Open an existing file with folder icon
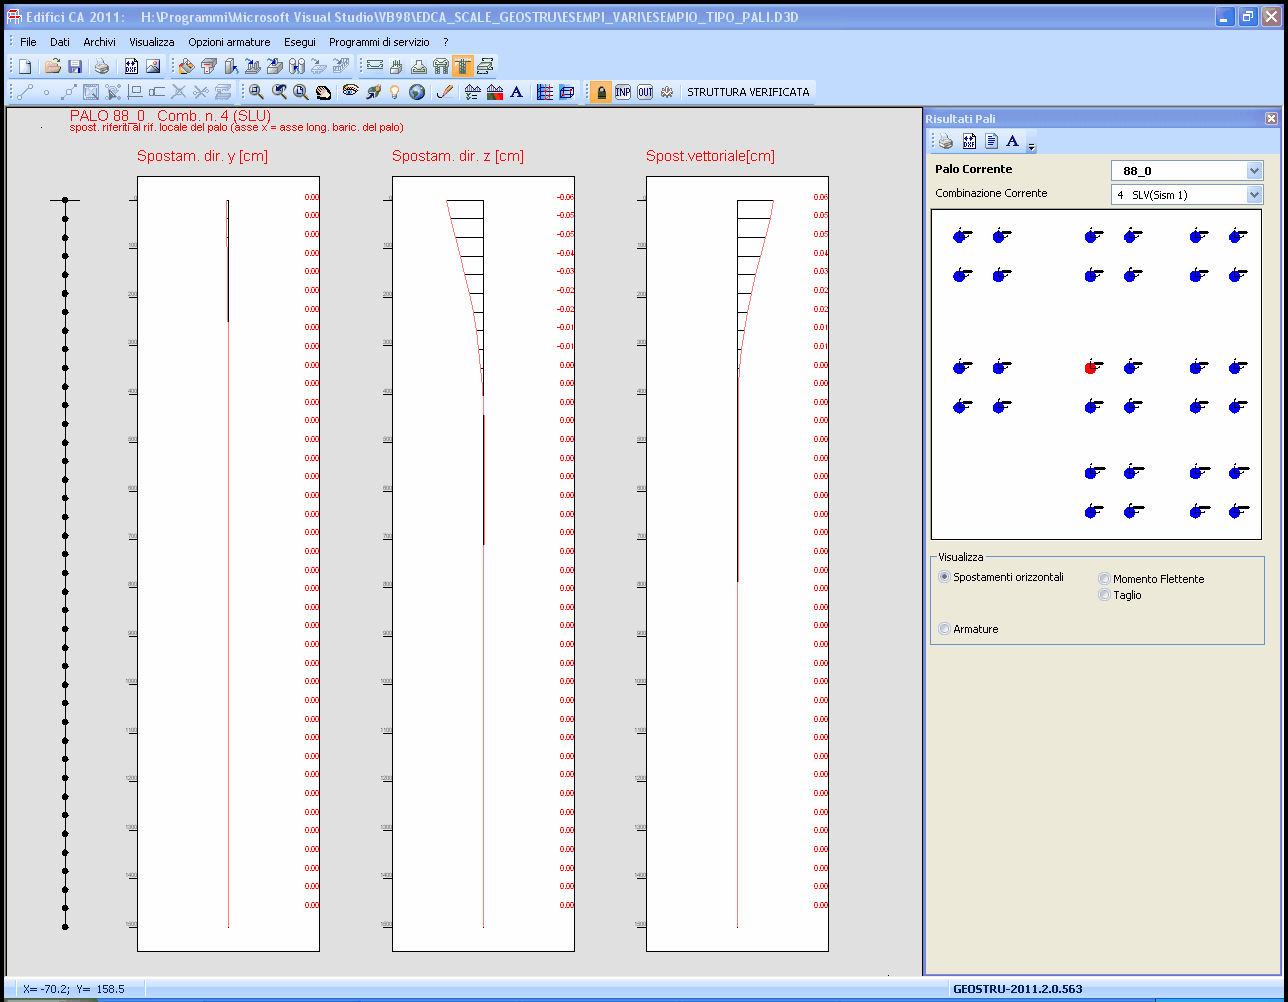 point(53,67)
